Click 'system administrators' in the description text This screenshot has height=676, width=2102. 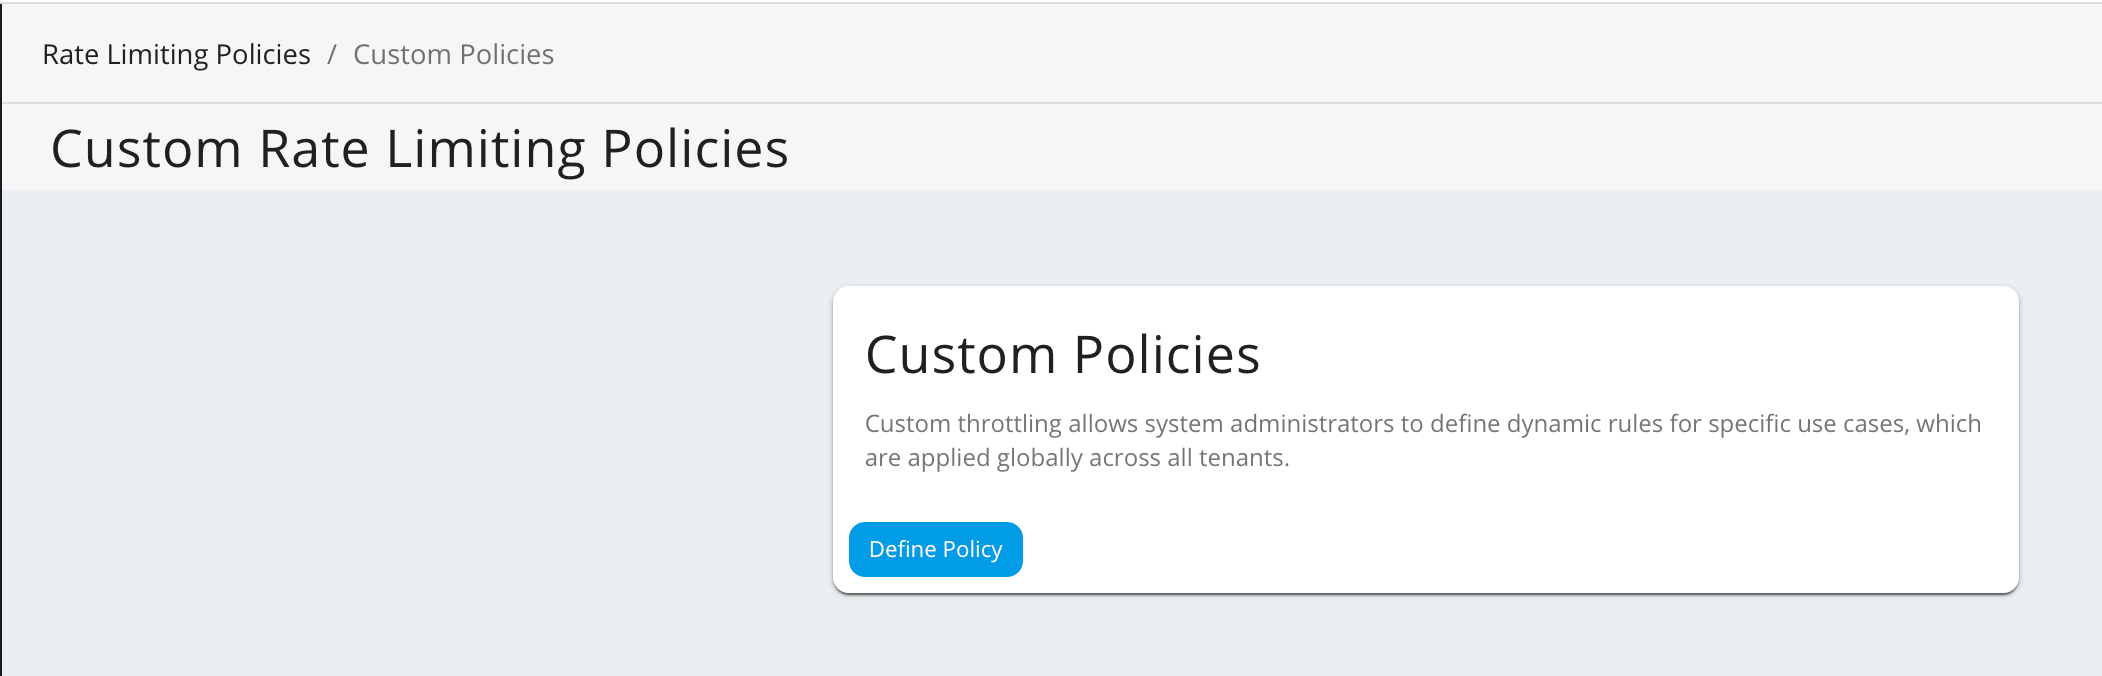[x=1269, y=423]
